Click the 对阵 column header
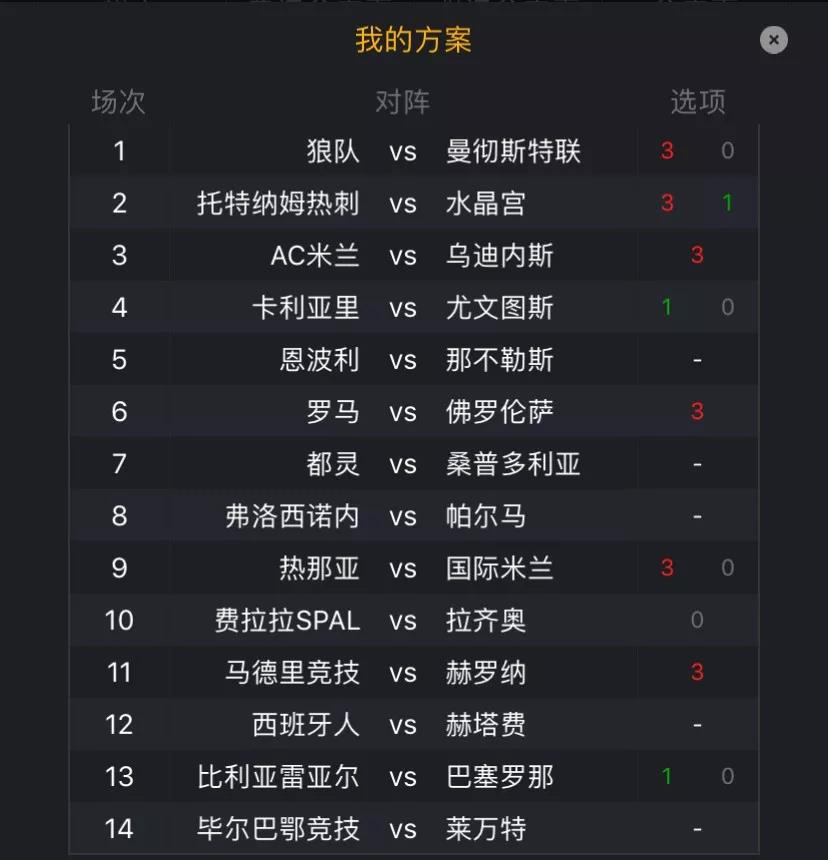Screen dimensions: 828x860 pos(402,102)
